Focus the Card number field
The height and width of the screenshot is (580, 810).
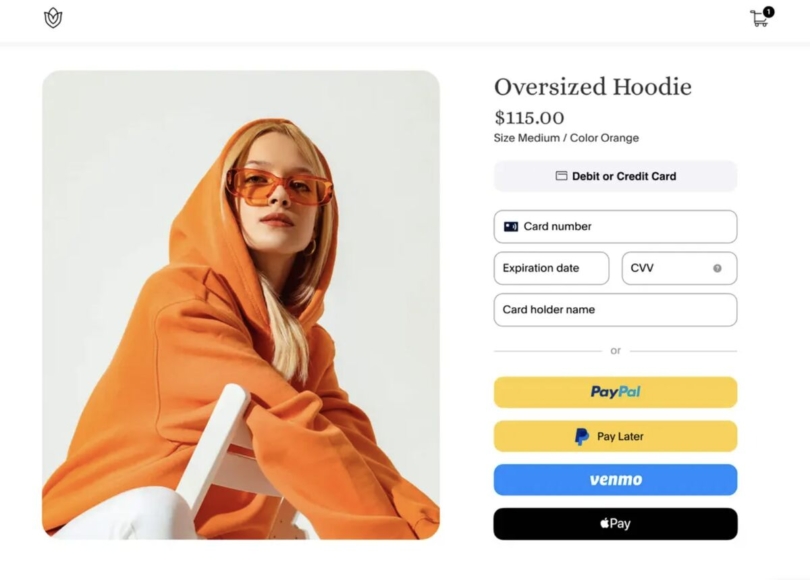pyautogui.click(x=630, y=227)
